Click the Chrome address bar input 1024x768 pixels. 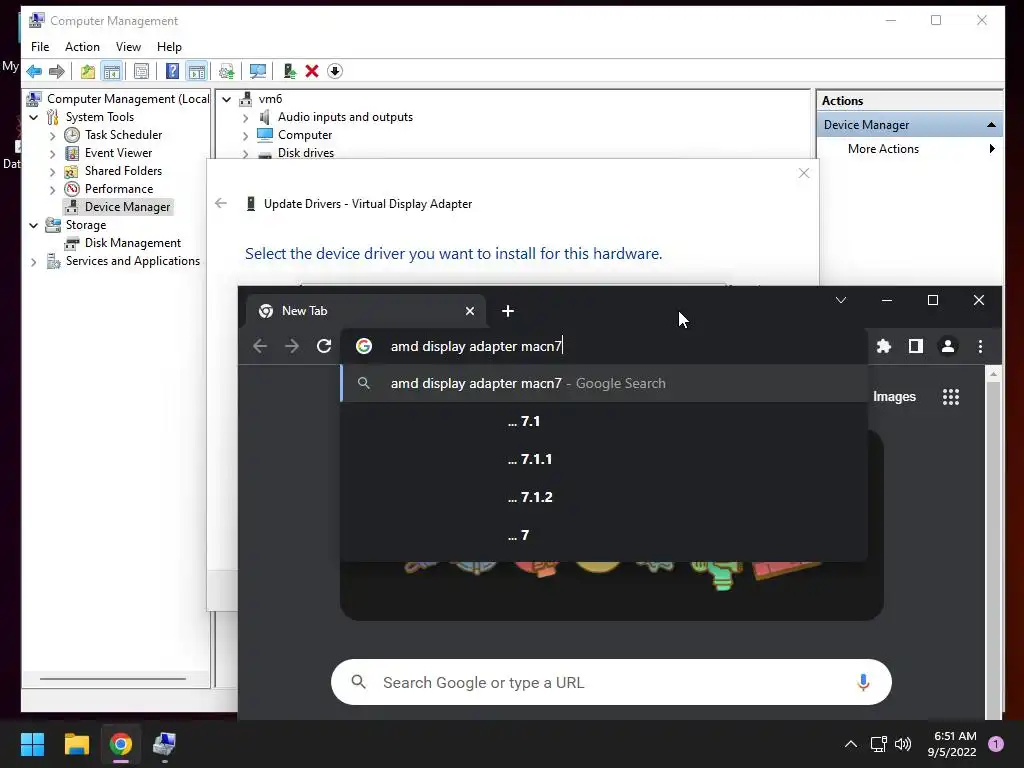pos(605,346)
